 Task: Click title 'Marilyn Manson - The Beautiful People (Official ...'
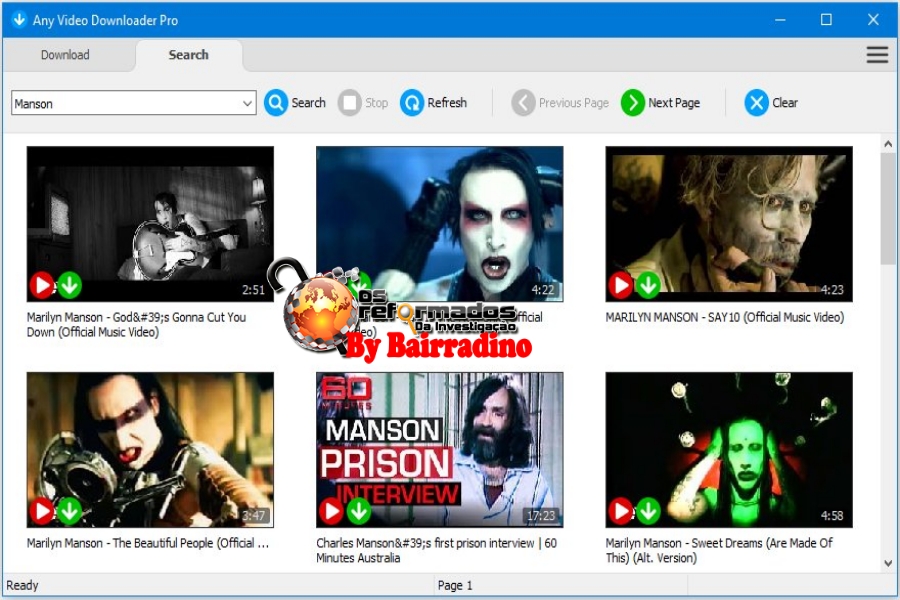tap(148, 543)
